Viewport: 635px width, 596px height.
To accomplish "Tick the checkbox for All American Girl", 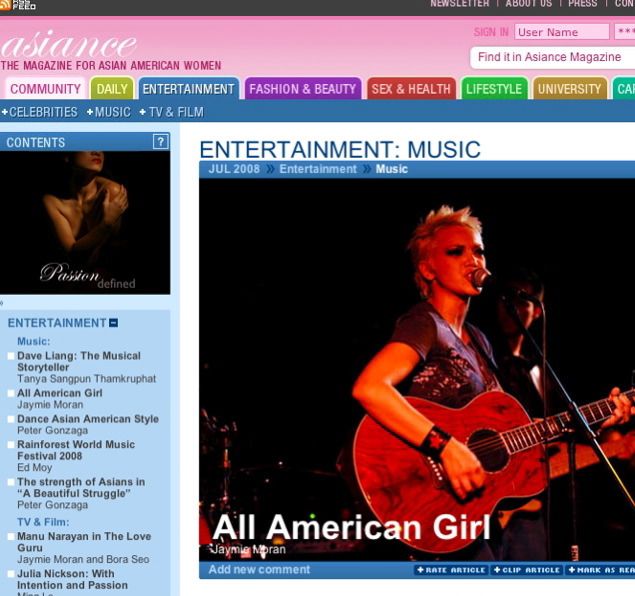I will coord(11,394).
